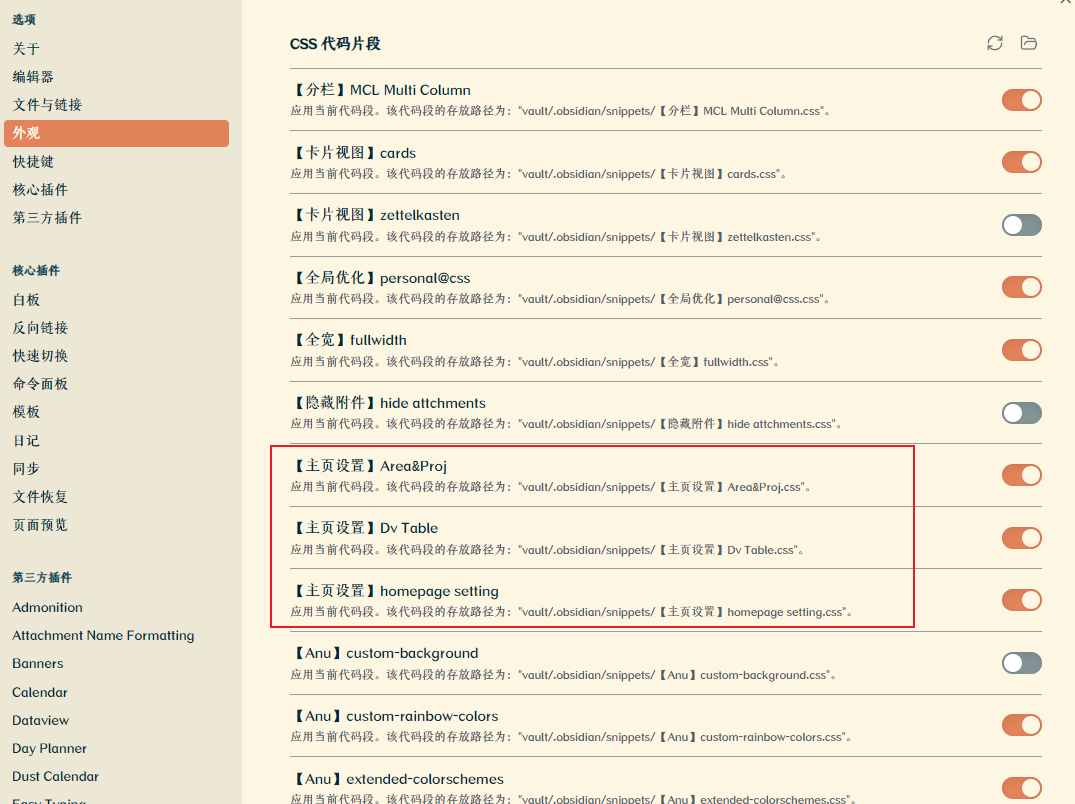Open 文件与链接 settings
This screenshot has height=804, width=1075.
pos(117,105)
